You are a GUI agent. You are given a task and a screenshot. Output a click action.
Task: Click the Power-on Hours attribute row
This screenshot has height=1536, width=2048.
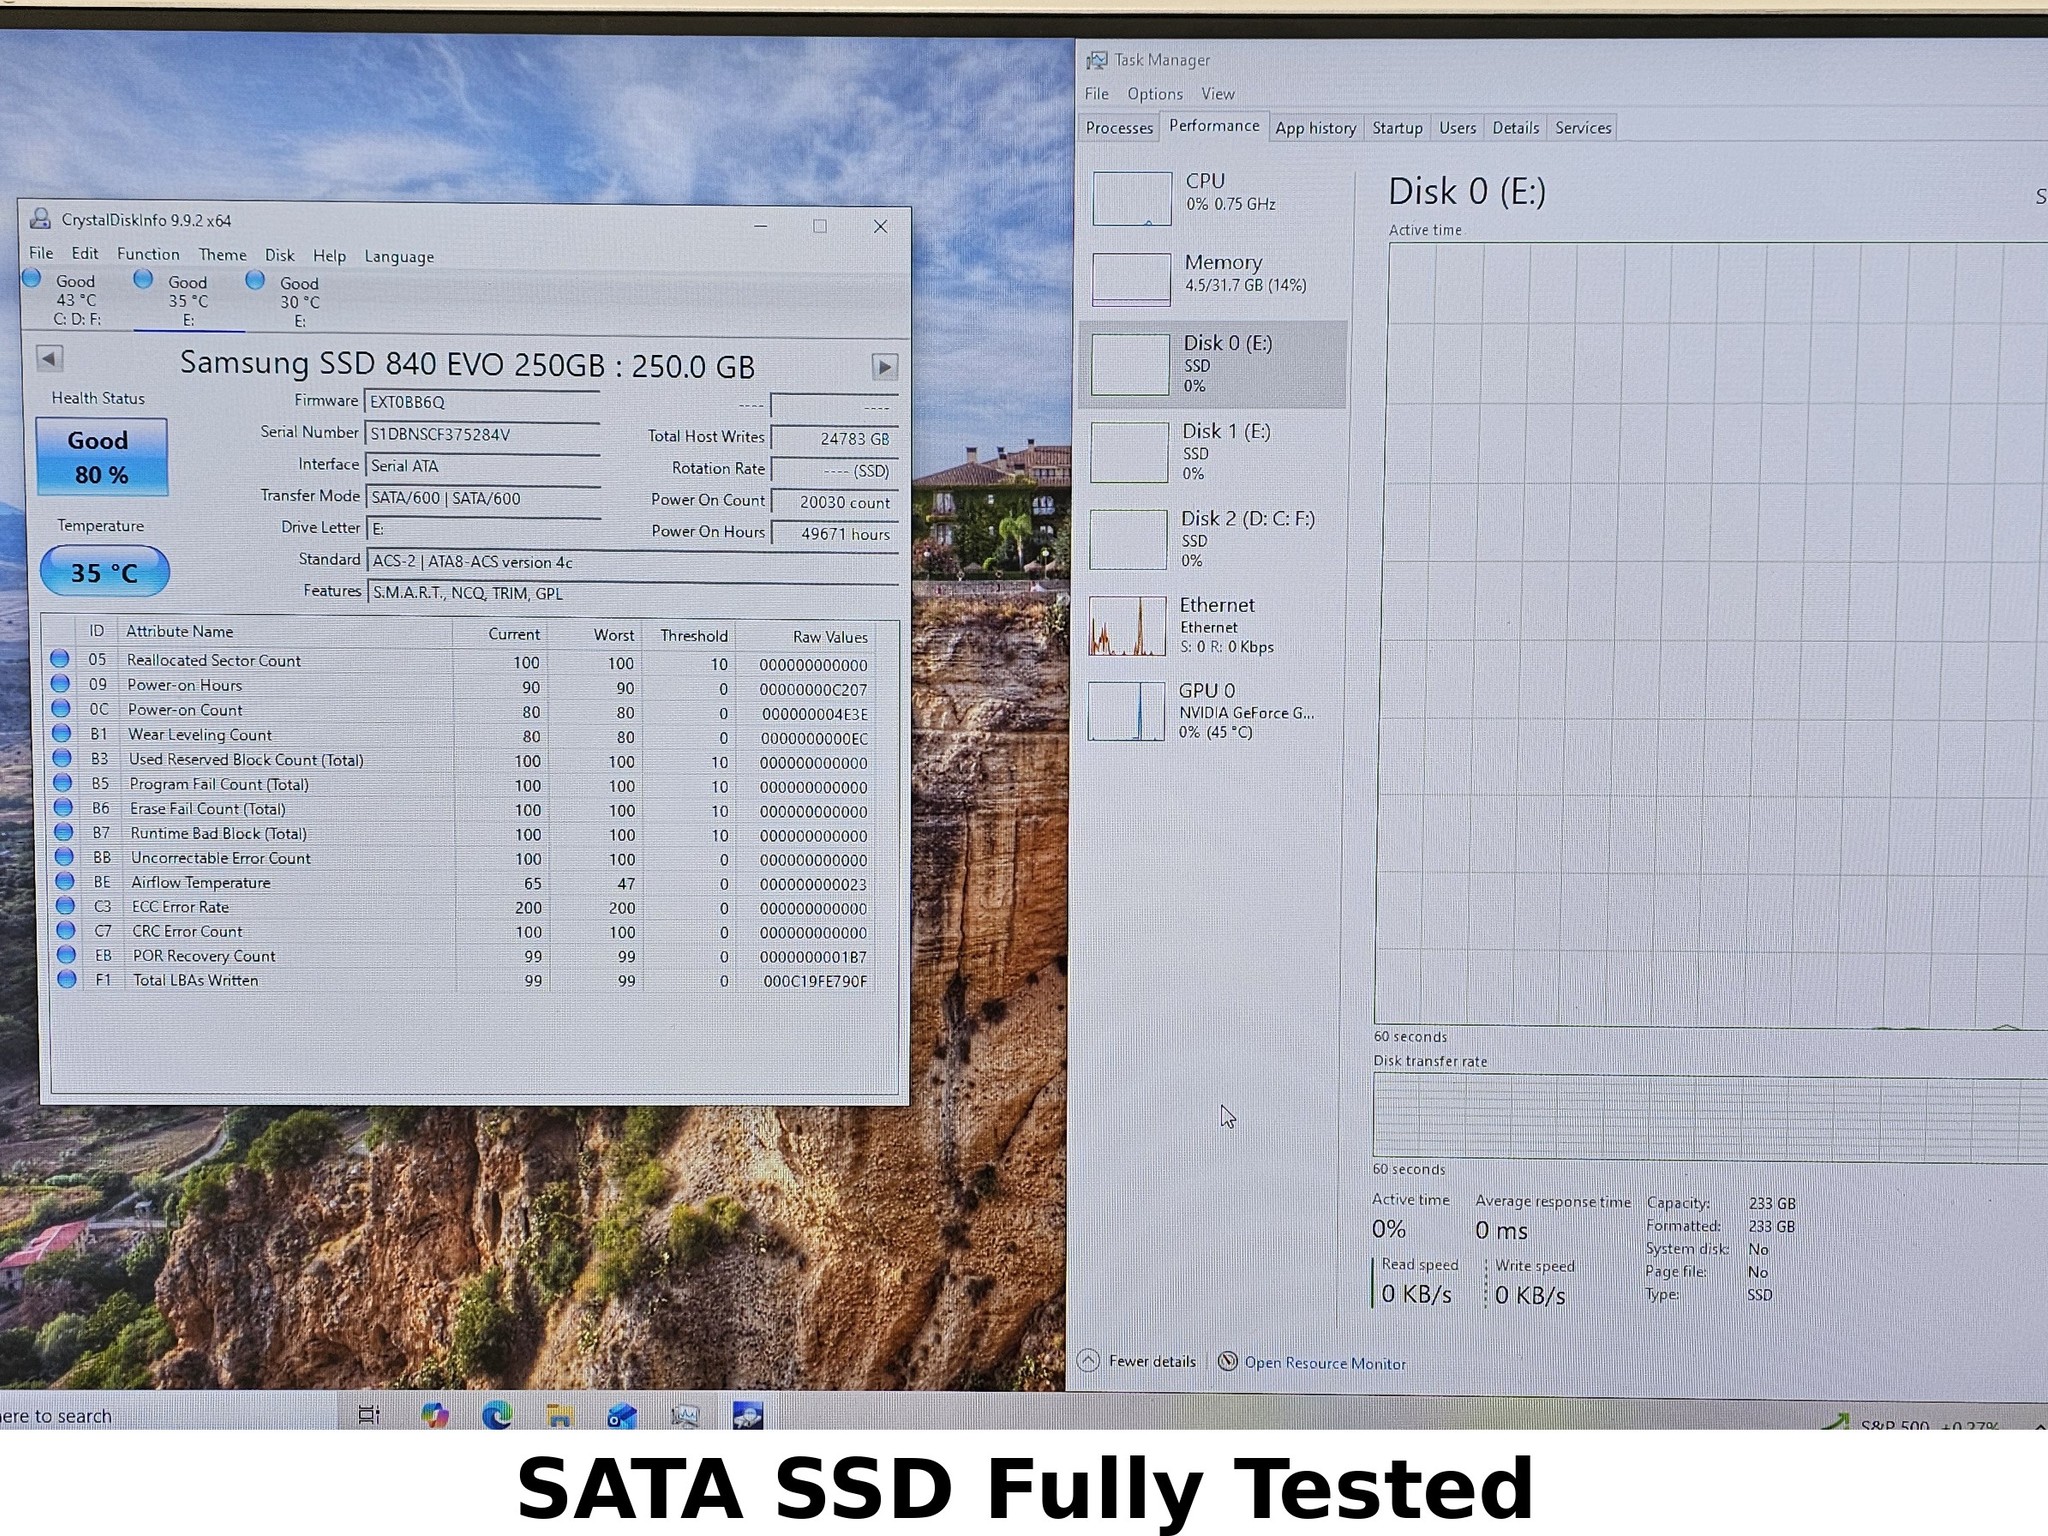[x=460, y=687]
